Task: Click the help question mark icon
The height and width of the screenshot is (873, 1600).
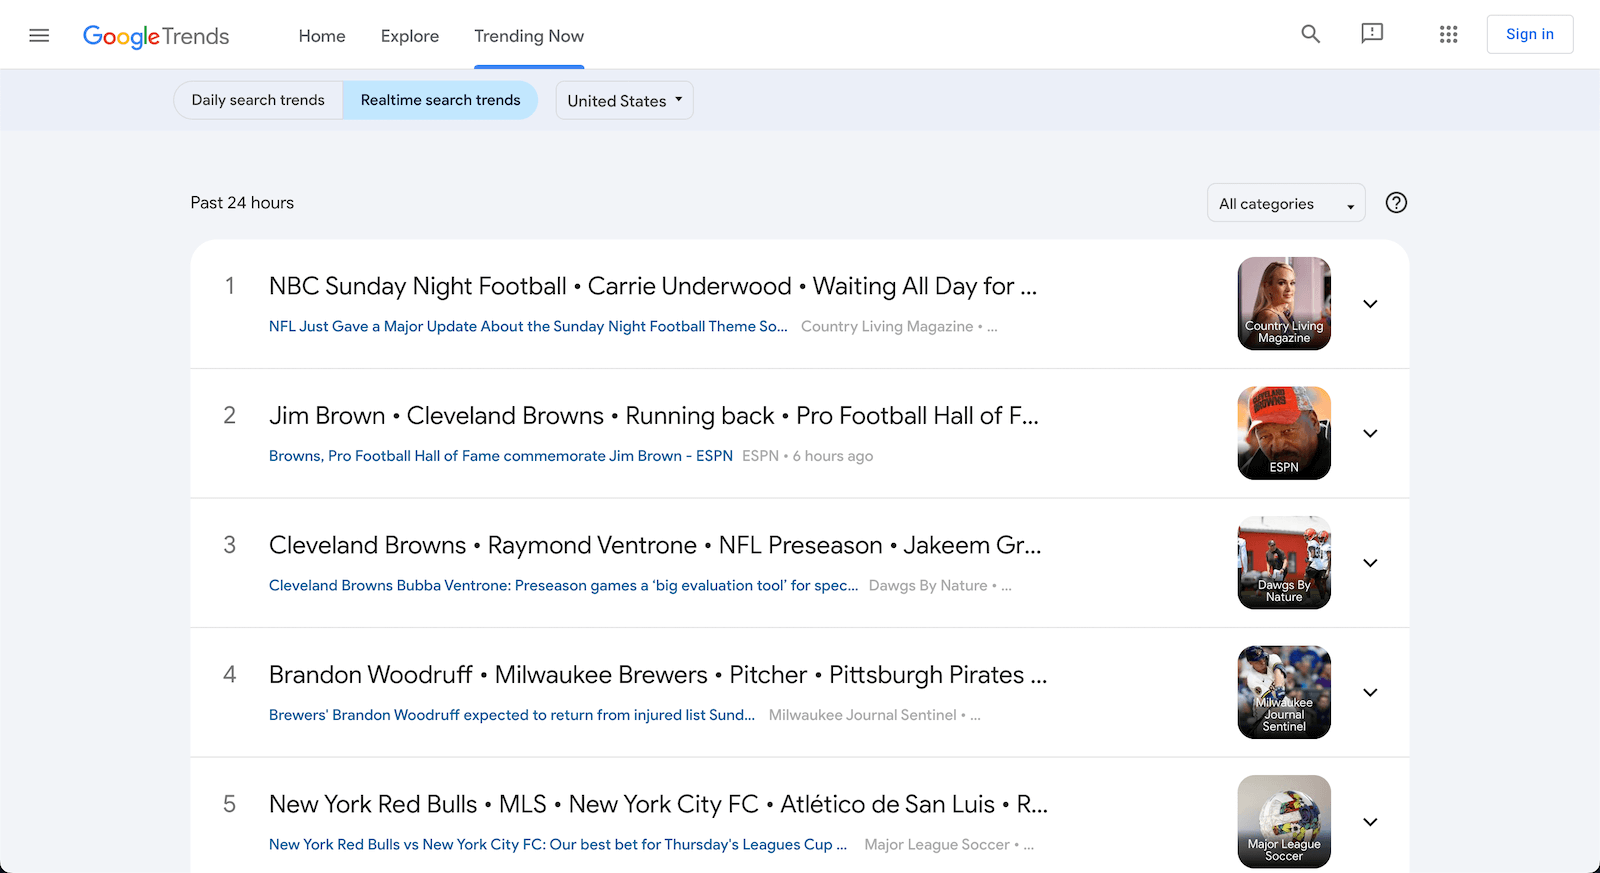Action: (x=1396, y=203)
